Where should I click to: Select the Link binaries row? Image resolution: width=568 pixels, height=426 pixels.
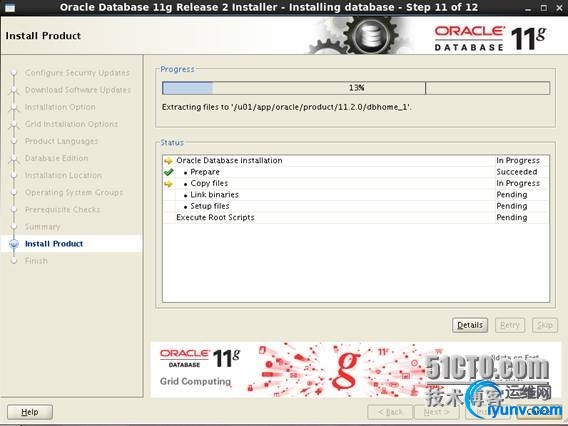pos(356,195)
